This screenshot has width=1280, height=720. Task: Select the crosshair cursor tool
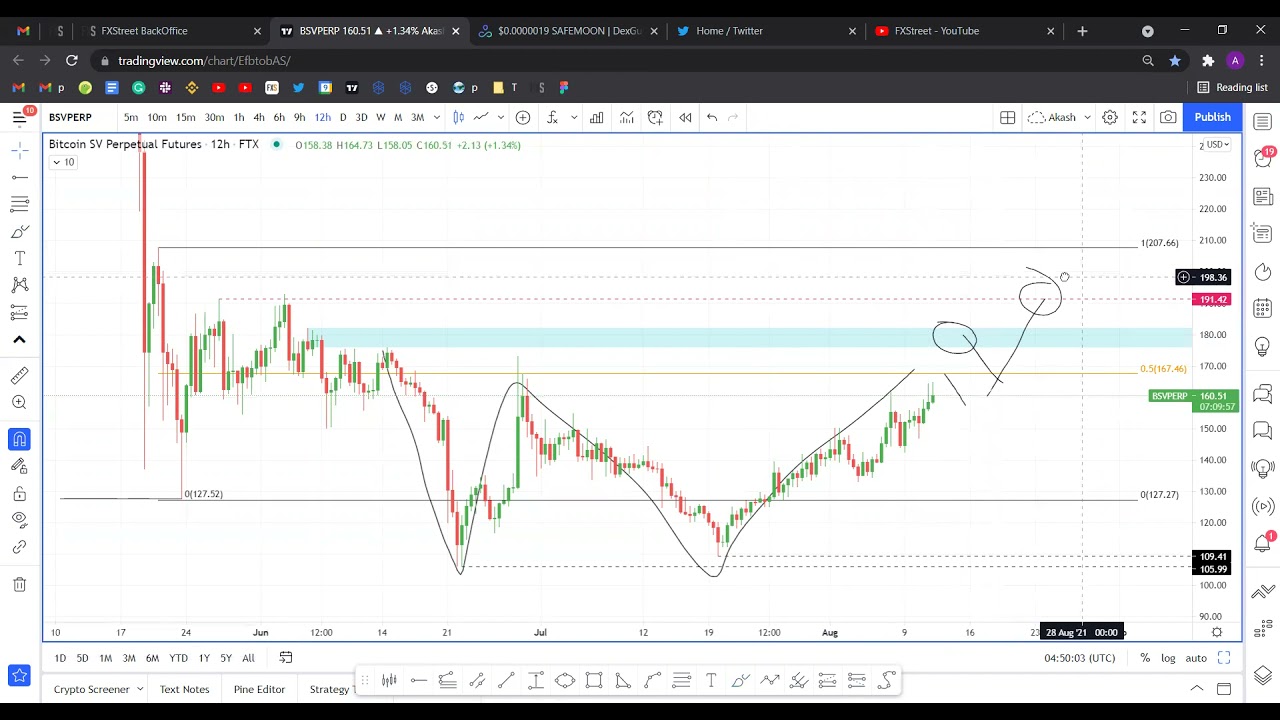[x=19, y=151]
